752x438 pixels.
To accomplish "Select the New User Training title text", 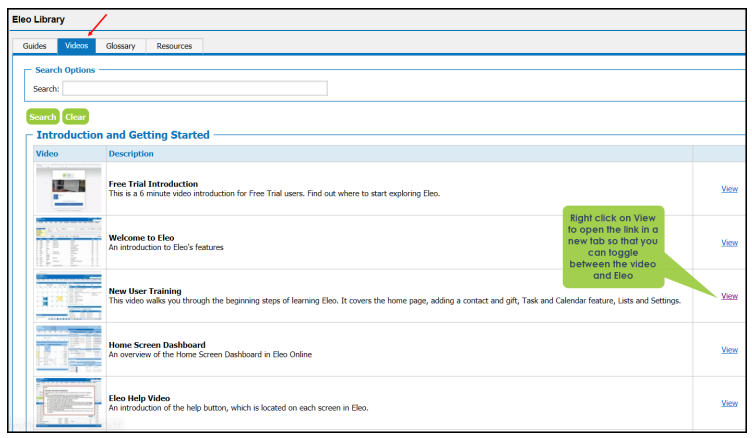I will pyautogui.click(x=145, y=291).
